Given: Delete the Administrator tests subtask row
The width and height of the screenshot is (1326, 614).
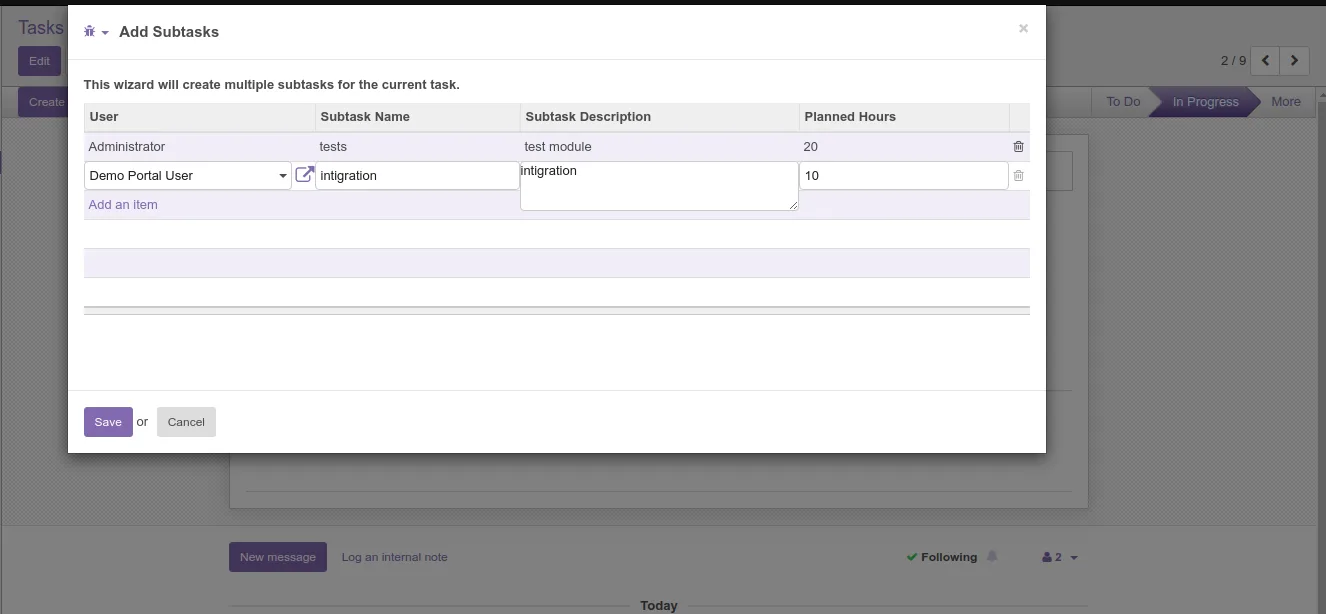Looking at the screenshot, I should point(1018,146).
